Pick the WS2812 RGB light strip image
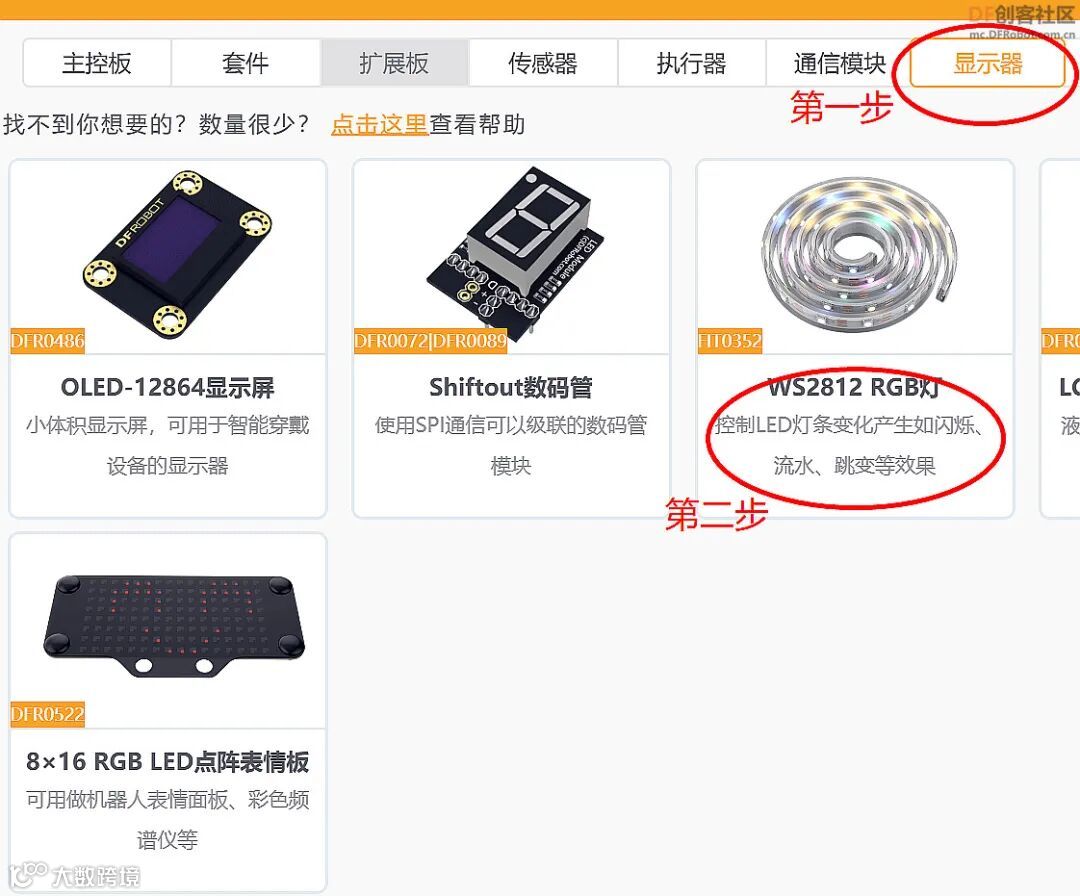The width and height of the screenshot is (1080, 896). coord(859,253)
